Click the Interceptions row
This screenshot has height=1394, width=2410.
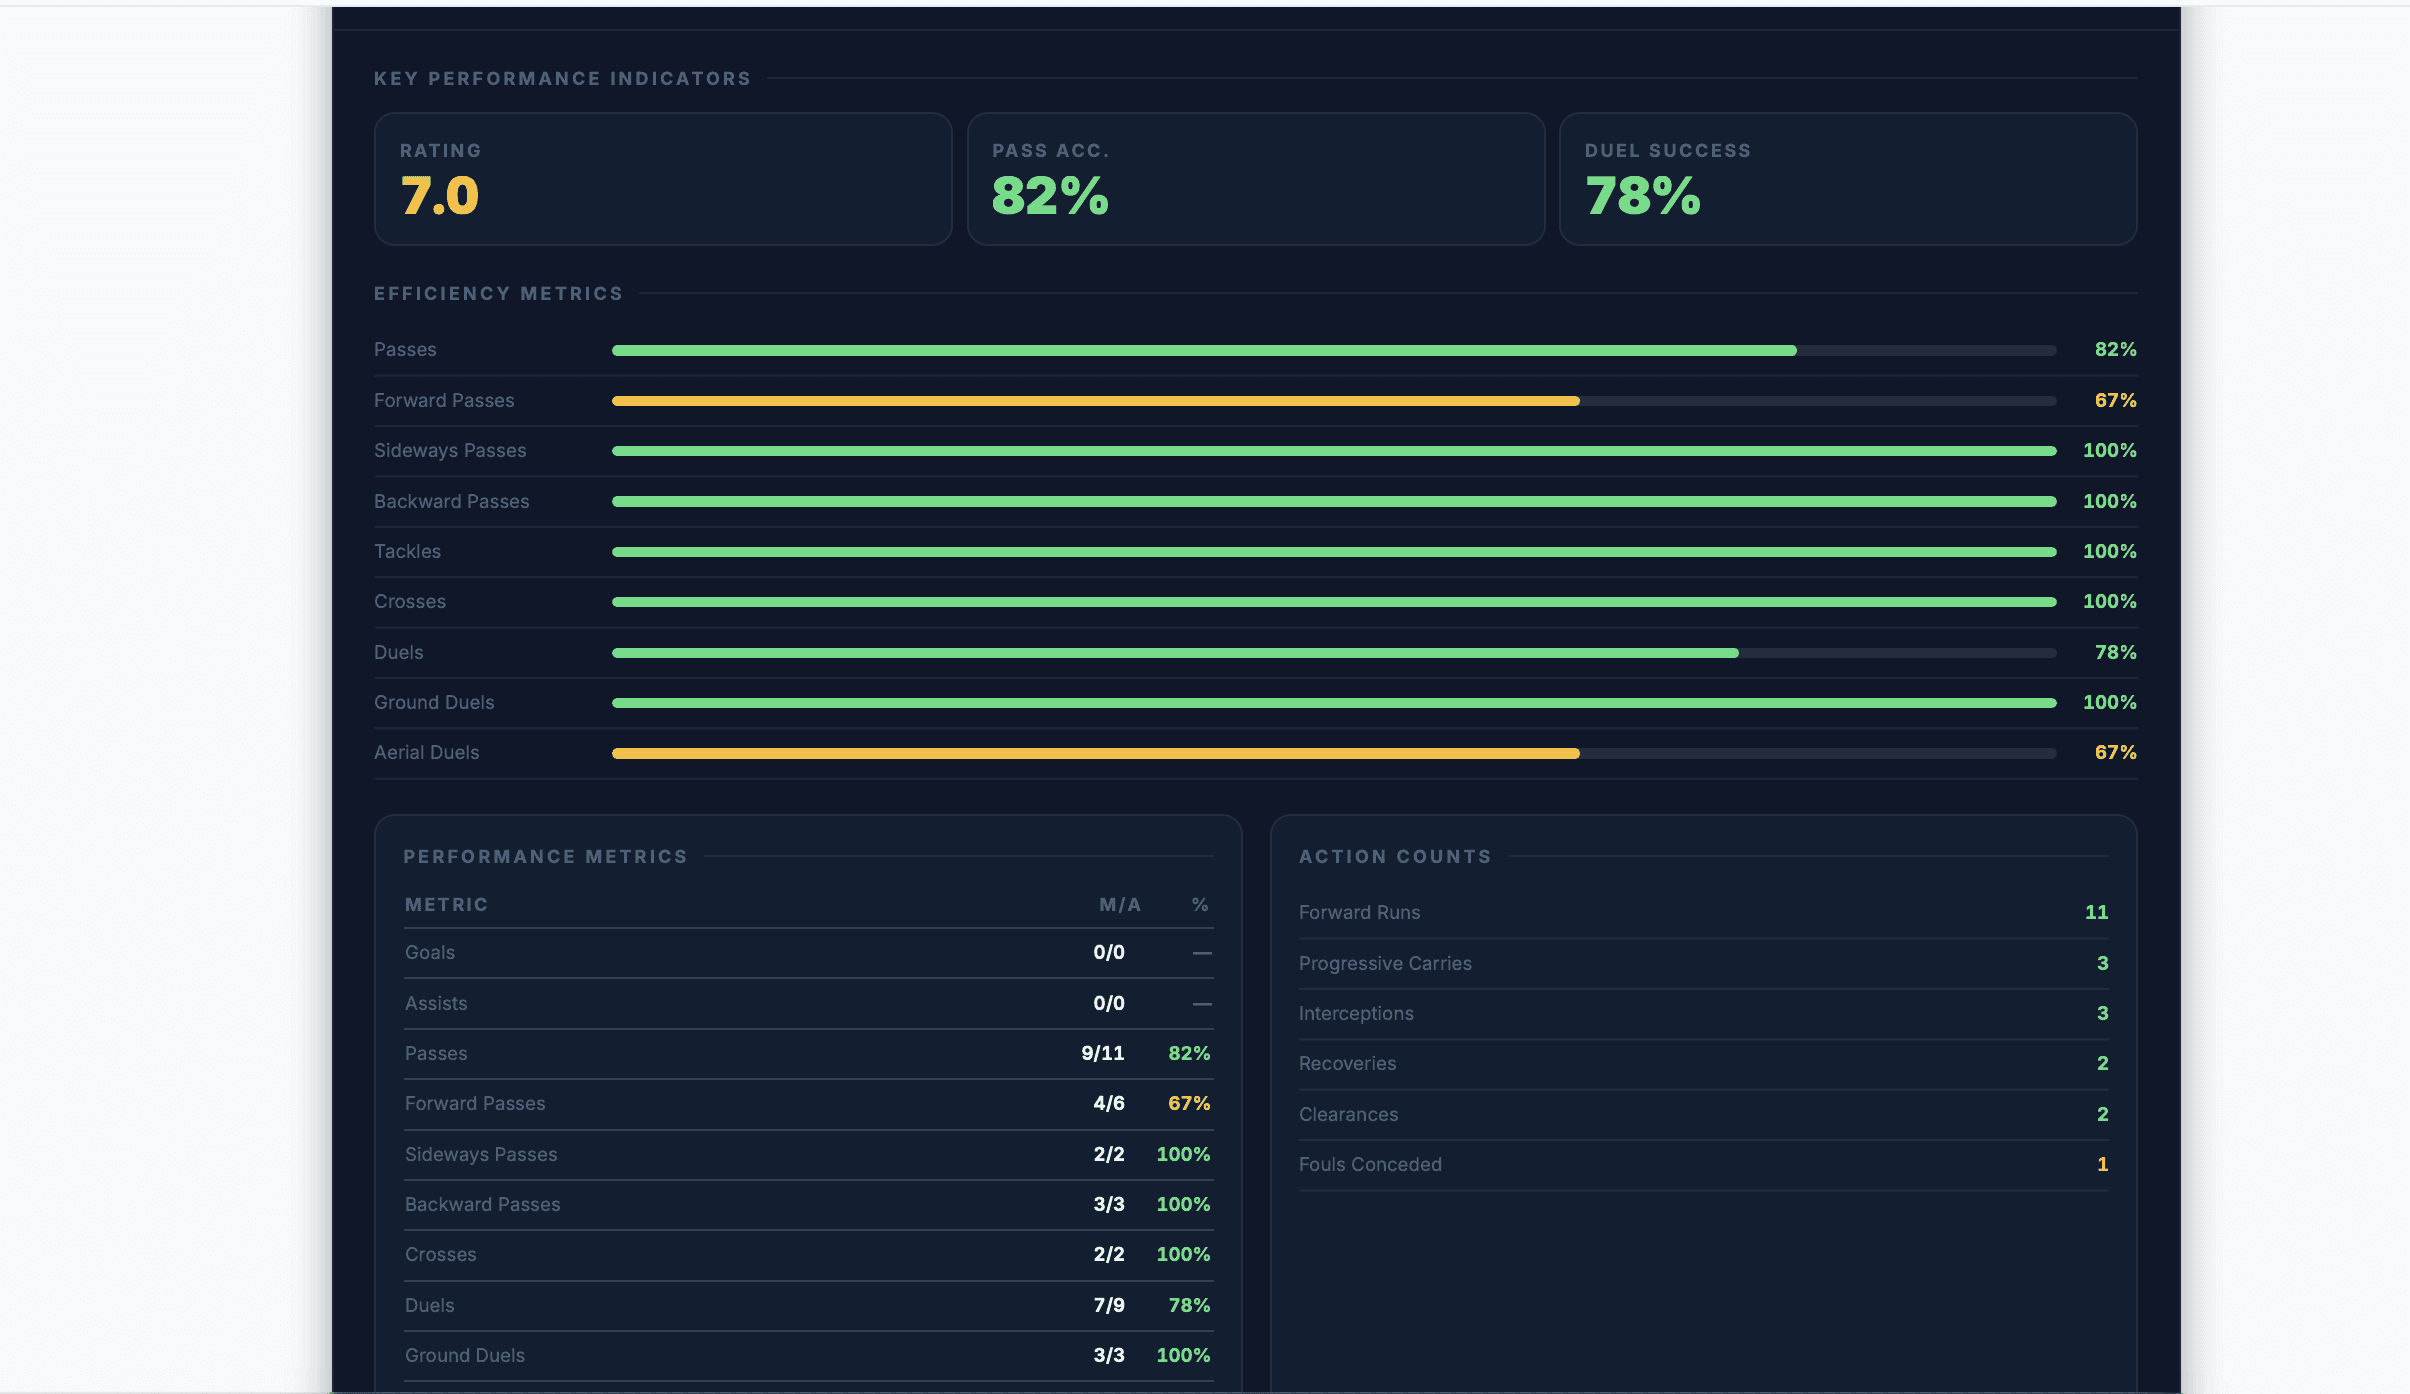pyautogui.click(x=1703, y=1014)
